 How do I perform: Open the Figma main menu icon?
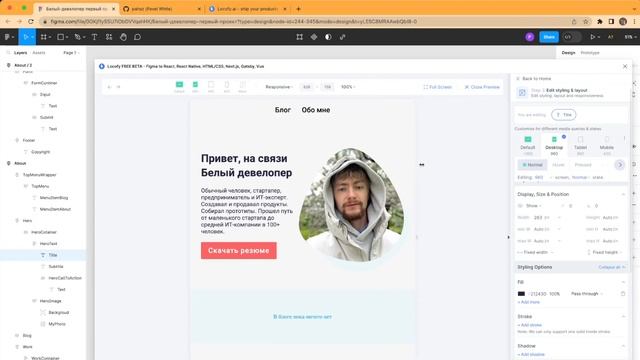point(7,37)
